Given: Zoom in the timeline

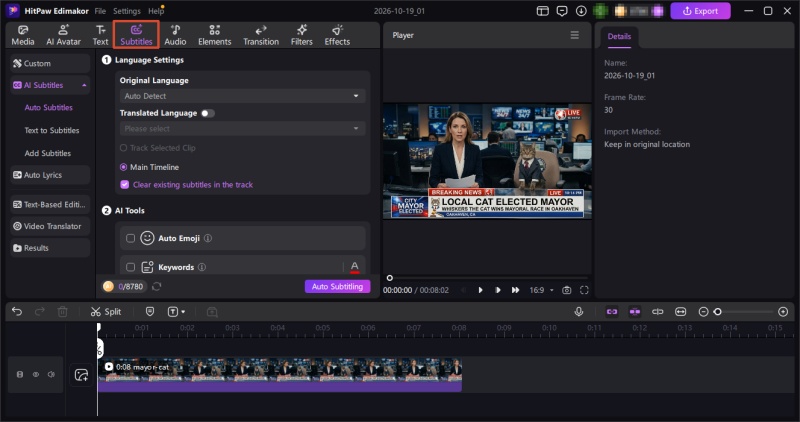Looking at the screenshot, I should [783, 311].
